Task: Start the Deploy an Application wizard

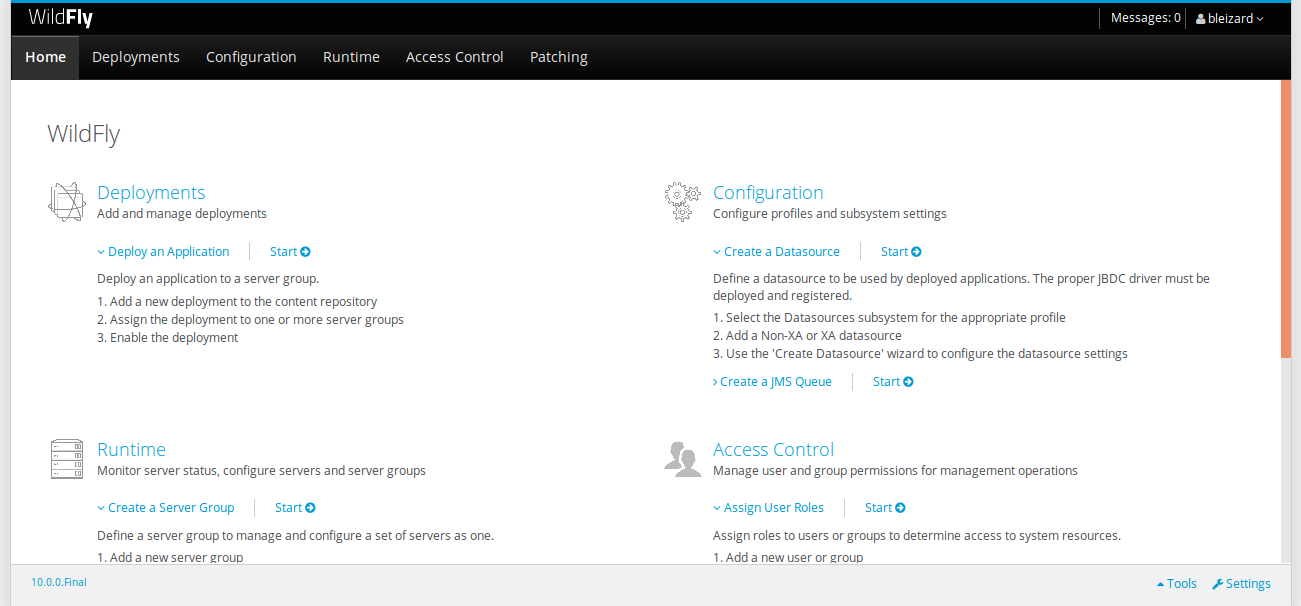Action: click(x=290, y=252)
